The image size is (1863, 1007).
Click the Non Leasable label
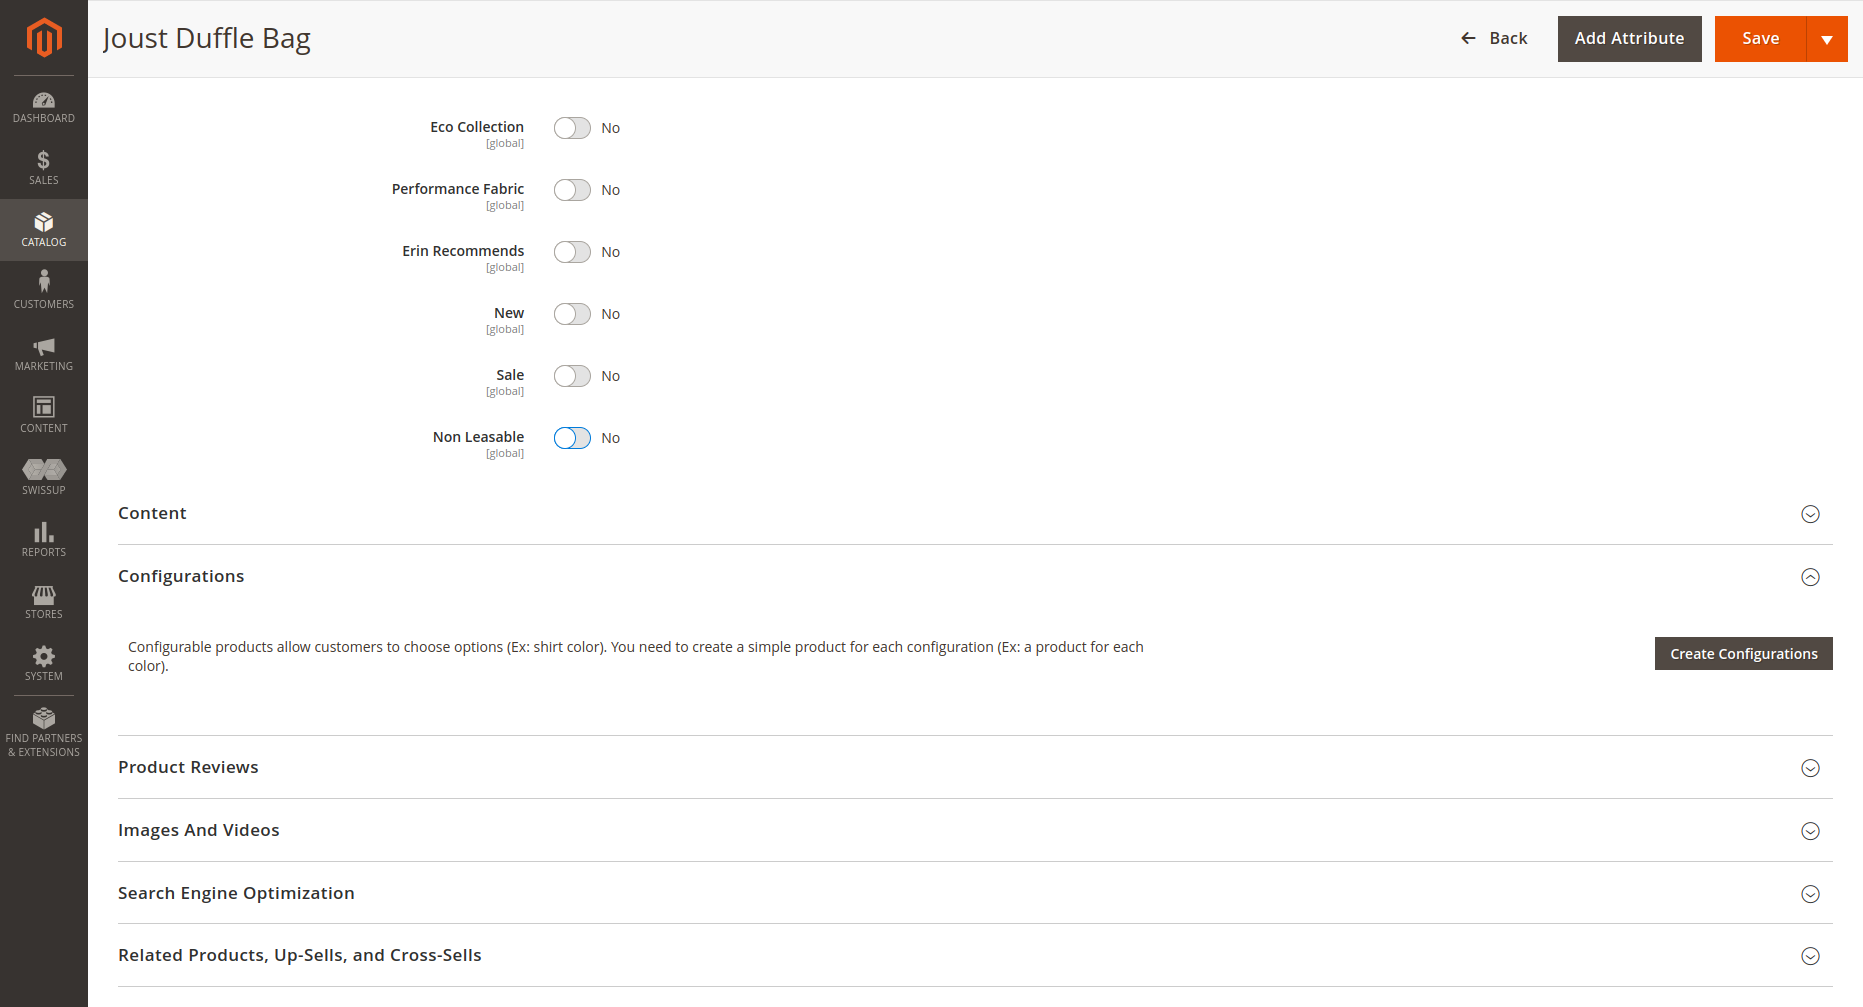click(x=478, y=437)
